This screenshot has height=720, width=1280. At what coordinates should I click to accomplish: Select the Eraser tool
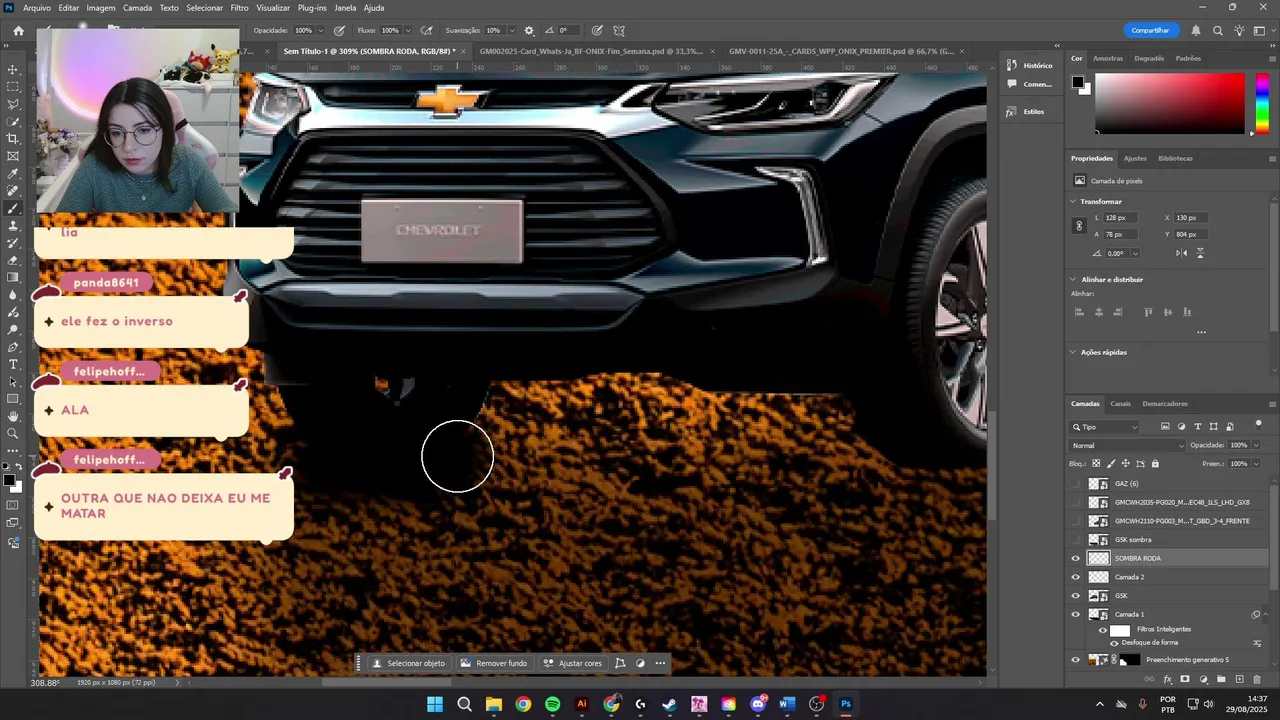(x=13, y=260)
